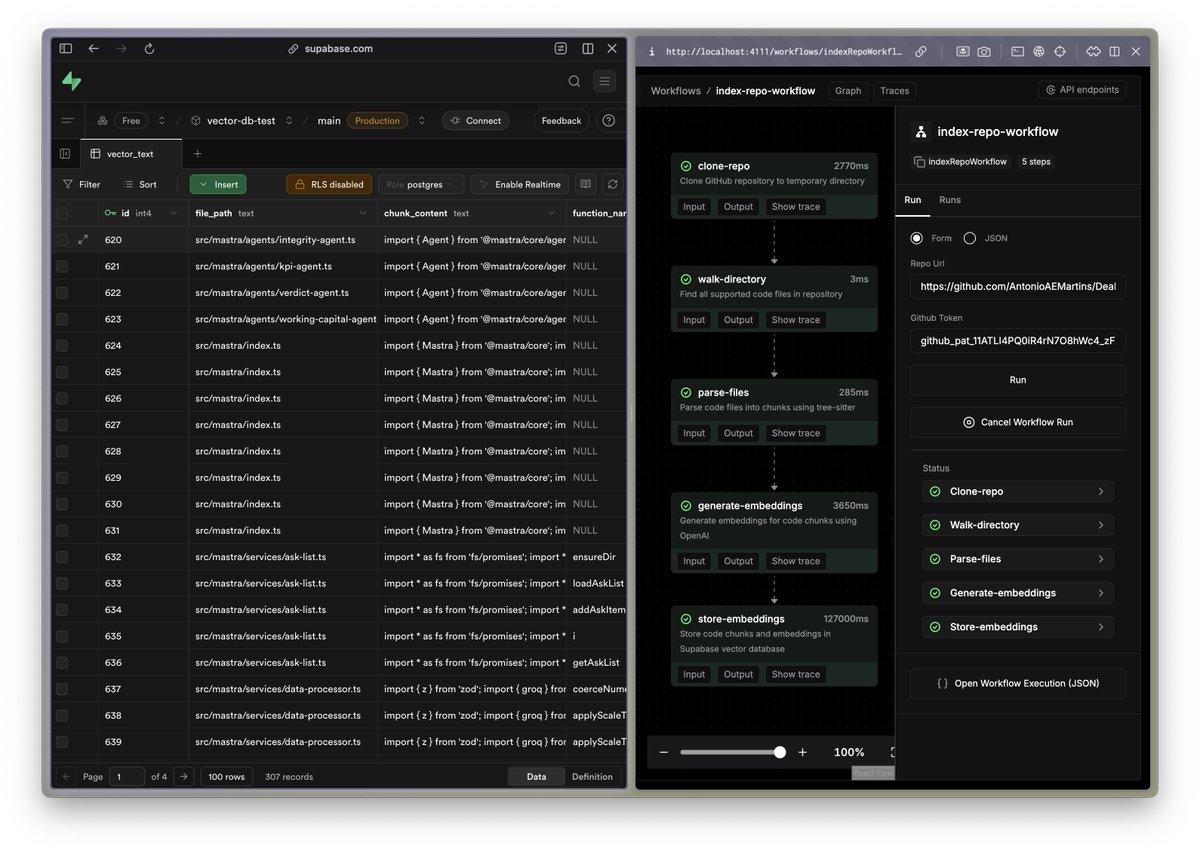Image resolution: width=1200 pixels, height=853 pixels.
Task: Click the Connect button
Action: pos(475,120)
